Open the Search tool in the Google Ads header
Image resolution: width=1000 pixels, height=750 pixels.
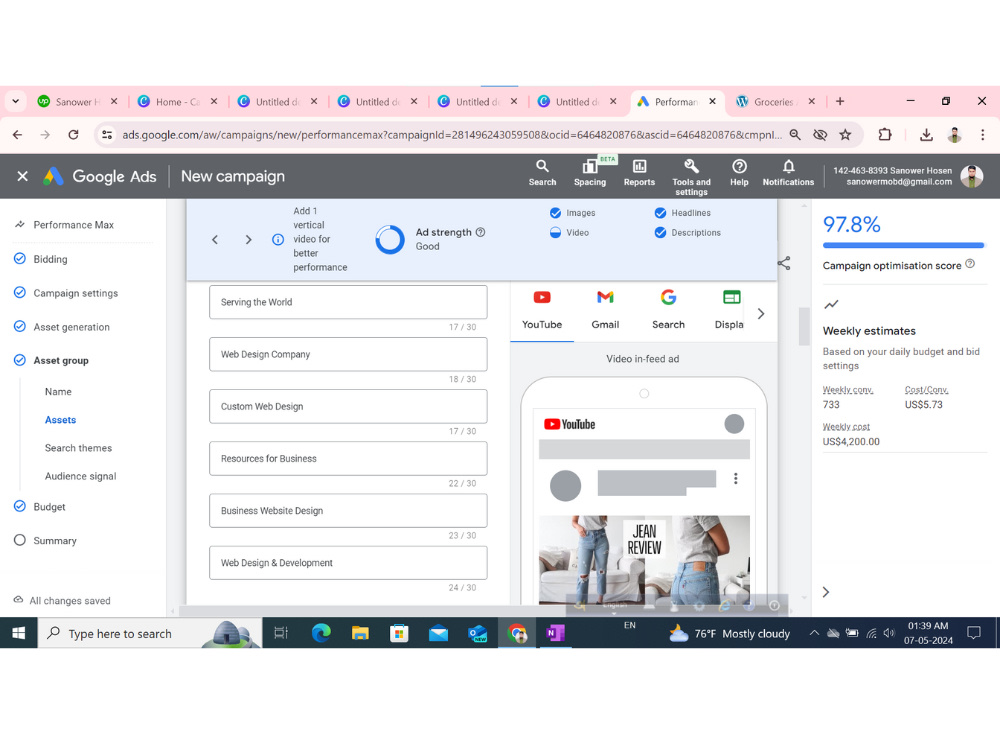(542, 173)
